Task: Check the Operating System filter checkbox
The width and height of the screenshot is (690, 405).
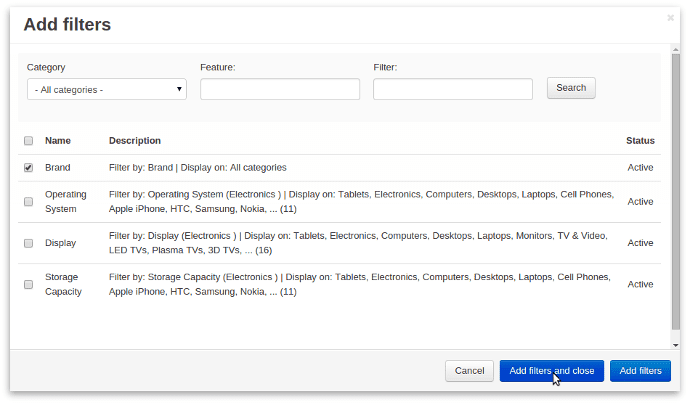Action: pos(28,202)
